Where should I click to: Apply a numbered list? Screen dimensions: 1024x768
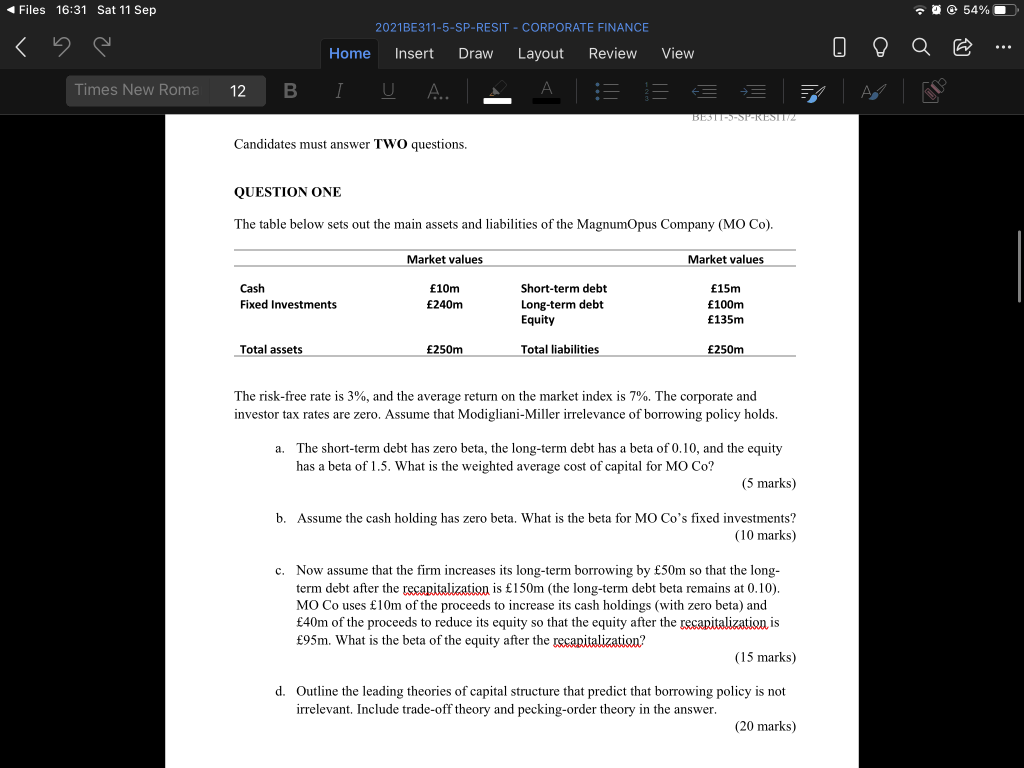[x=655, y=90]
